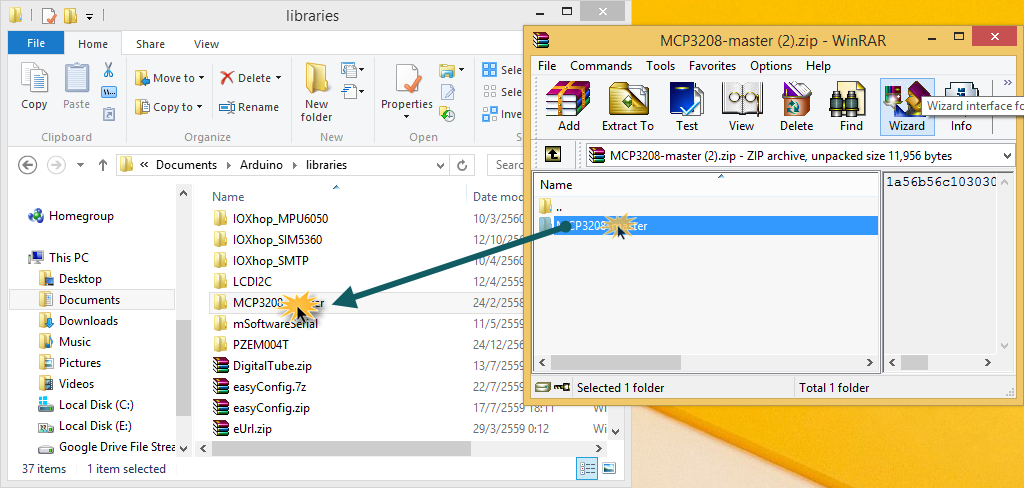
Task: Switch Explorer to details view icon
Action: point(588,468)
